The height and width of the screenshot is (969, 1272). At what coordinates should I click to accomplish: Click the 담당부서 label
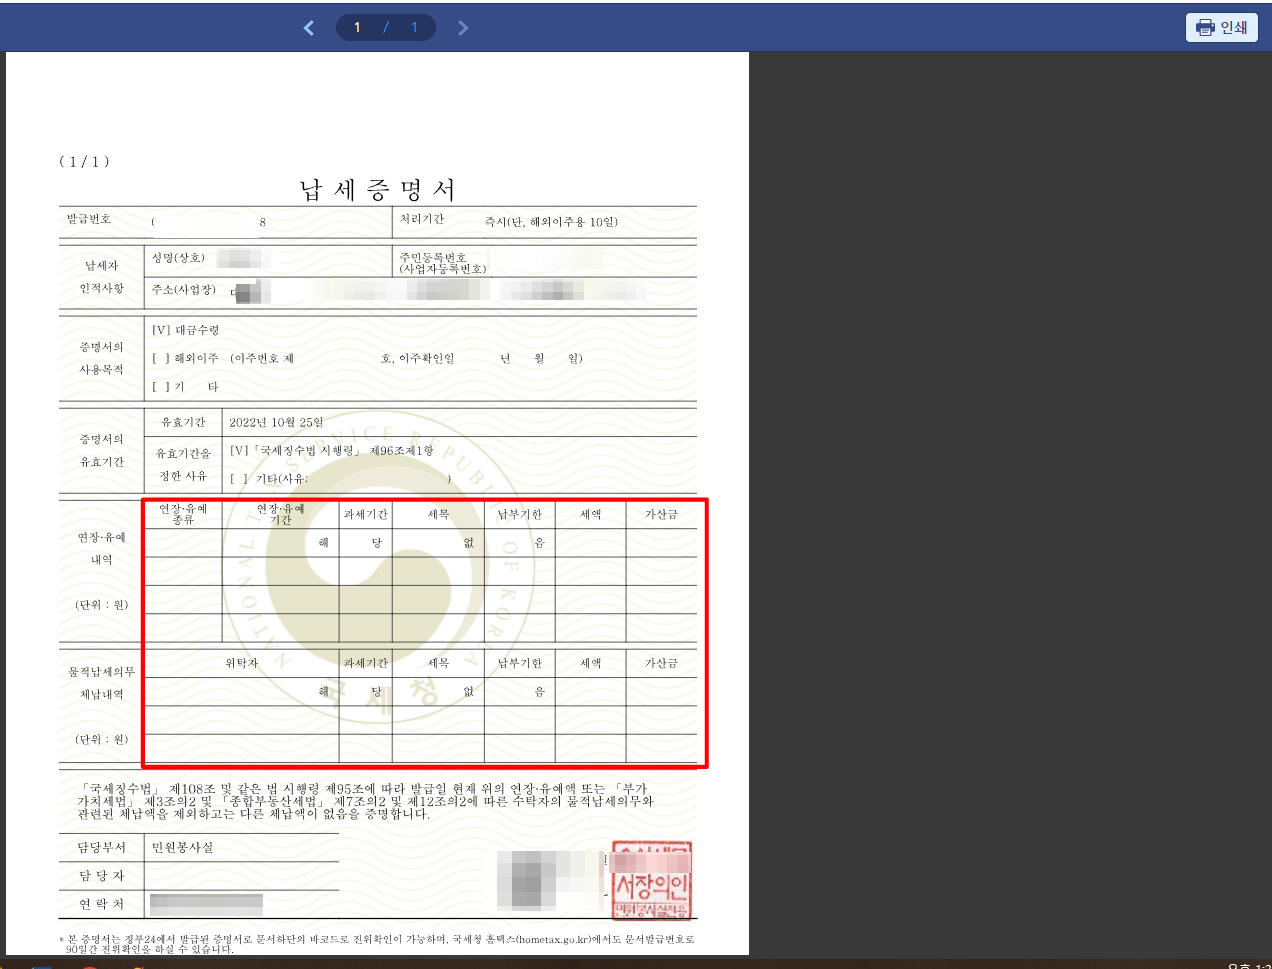click(102, 847)
